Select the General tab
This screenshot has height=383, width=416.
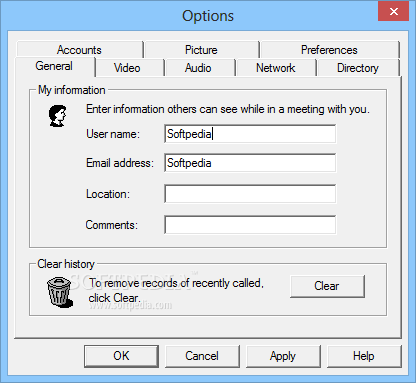pyautogui.click(x=54, y=66)
